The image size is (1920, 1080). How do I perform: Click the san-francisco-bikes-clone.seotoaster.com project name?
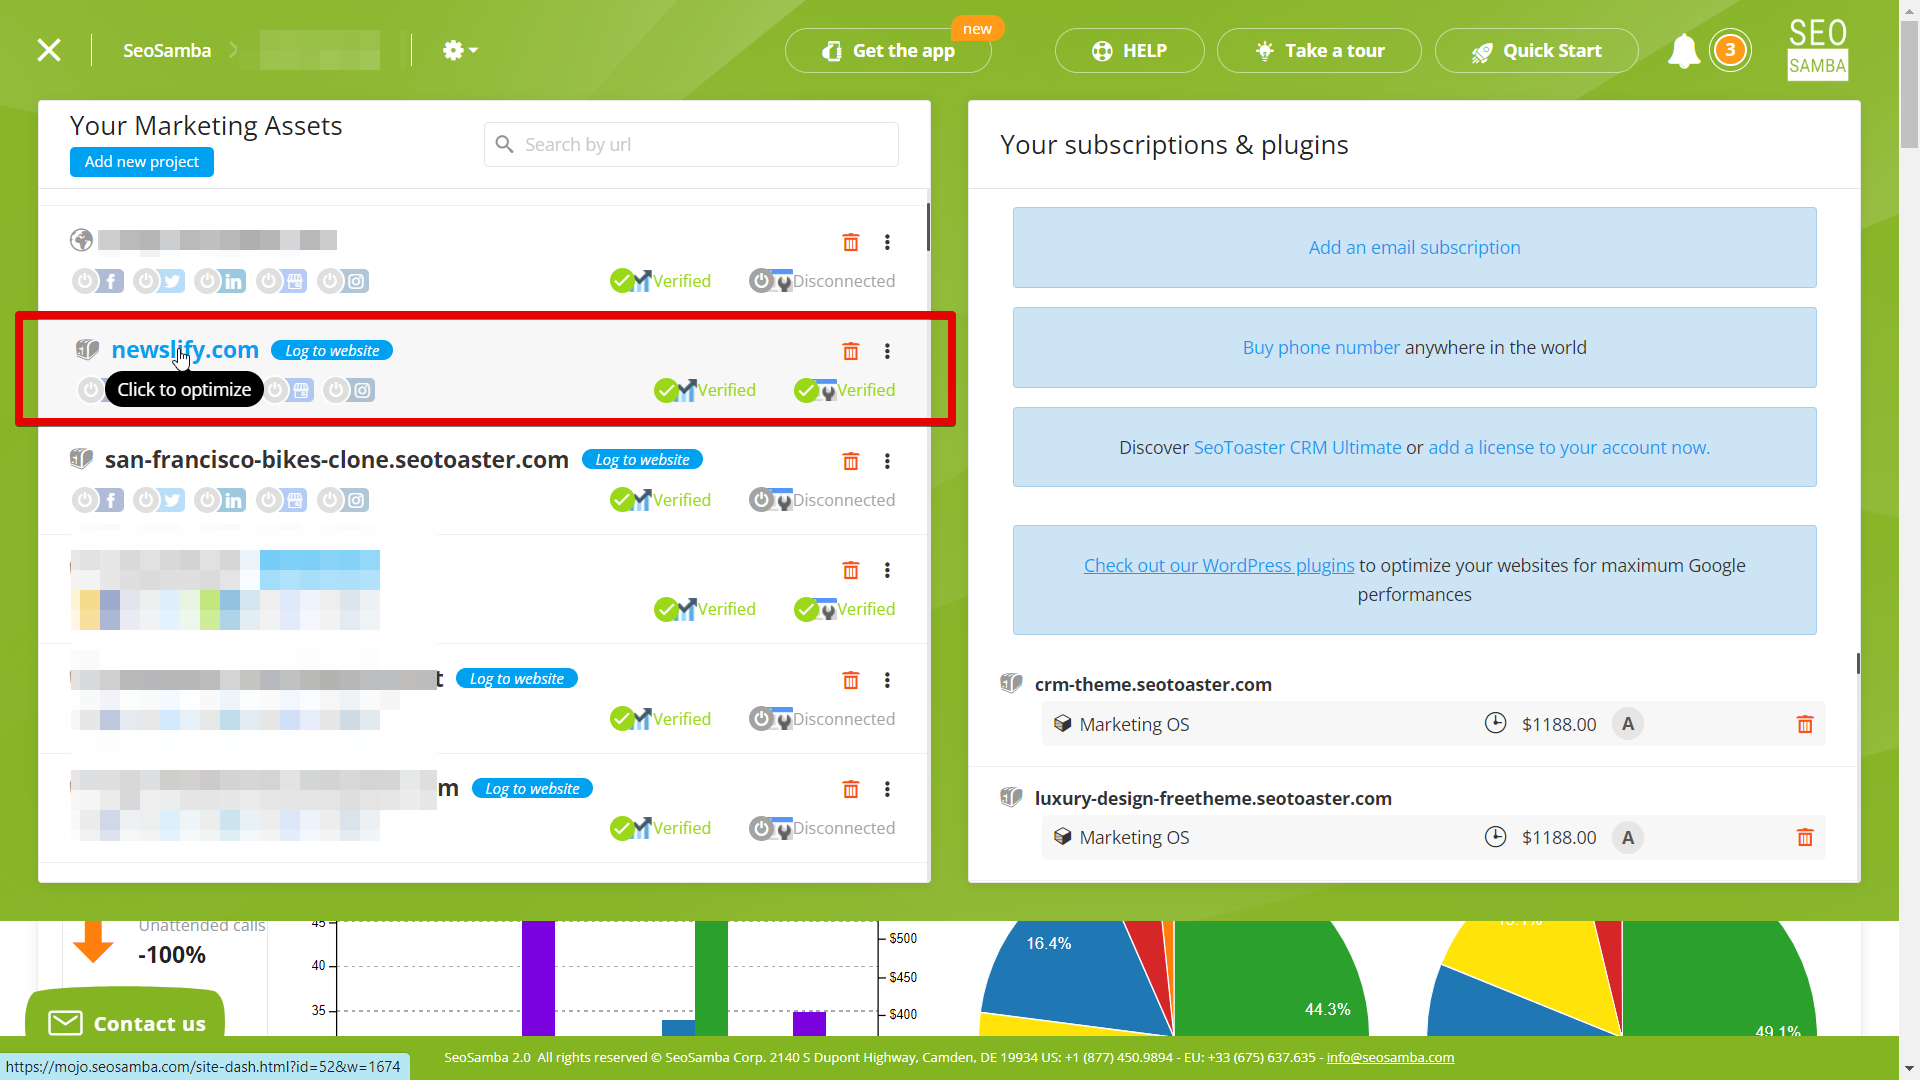pos(336,460)
